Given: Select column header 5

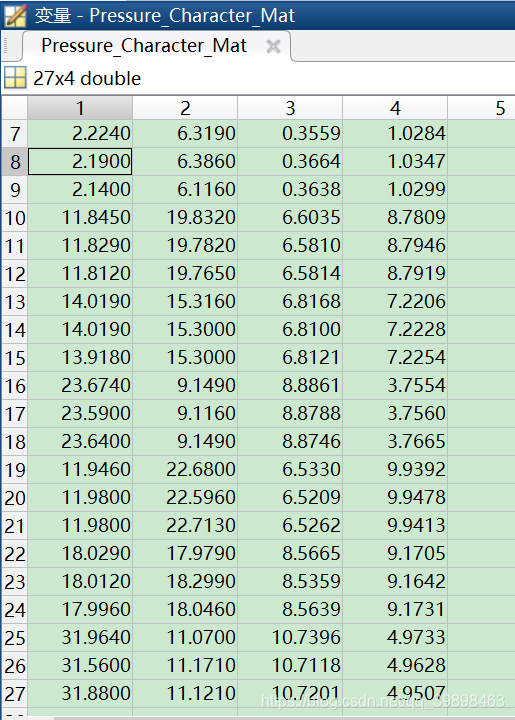Looking at the screenshot, I should (481, 108).
